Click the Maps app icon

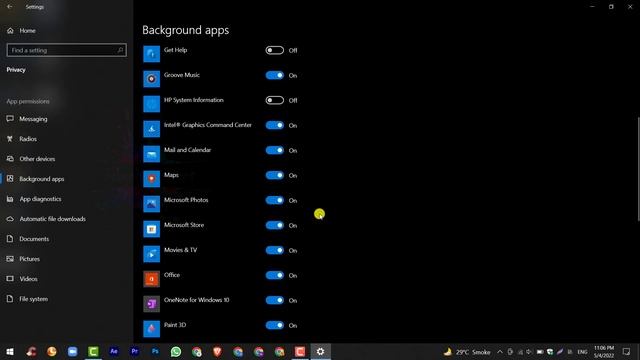pyautogui.click(x=151, y=178)
